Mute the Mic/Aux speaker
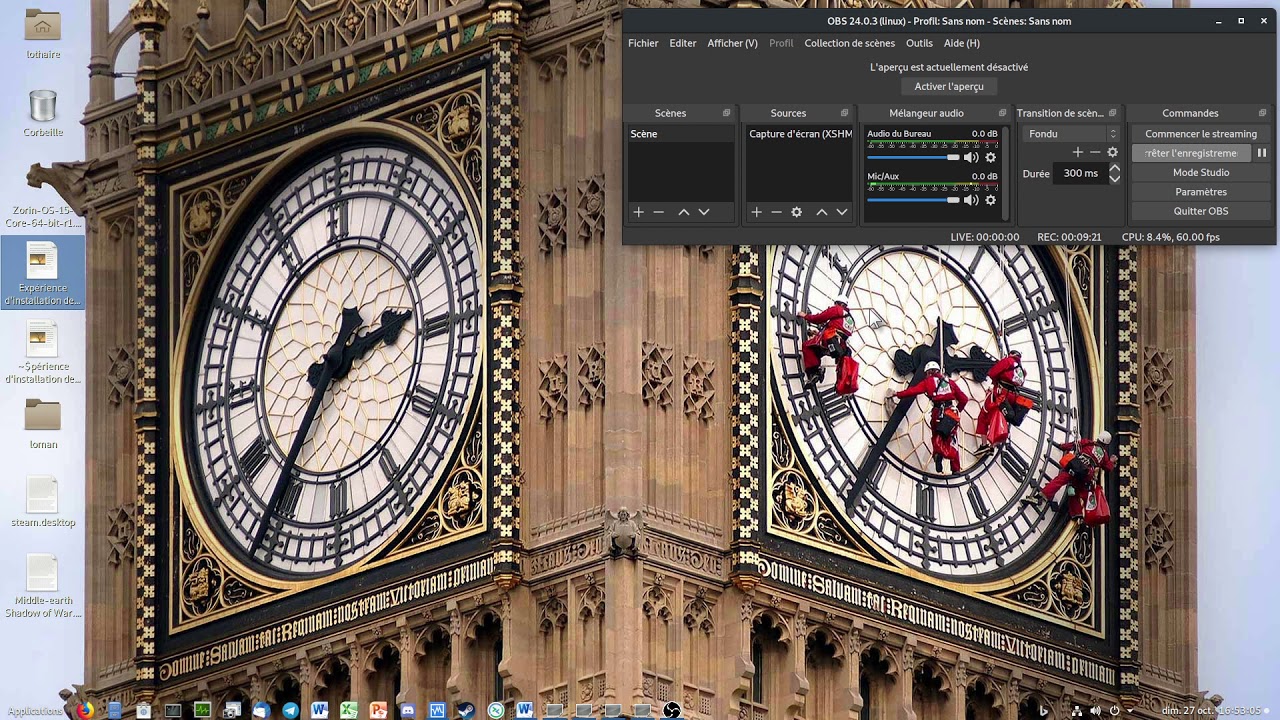The image size is (1280, 720). click(971, 200)
